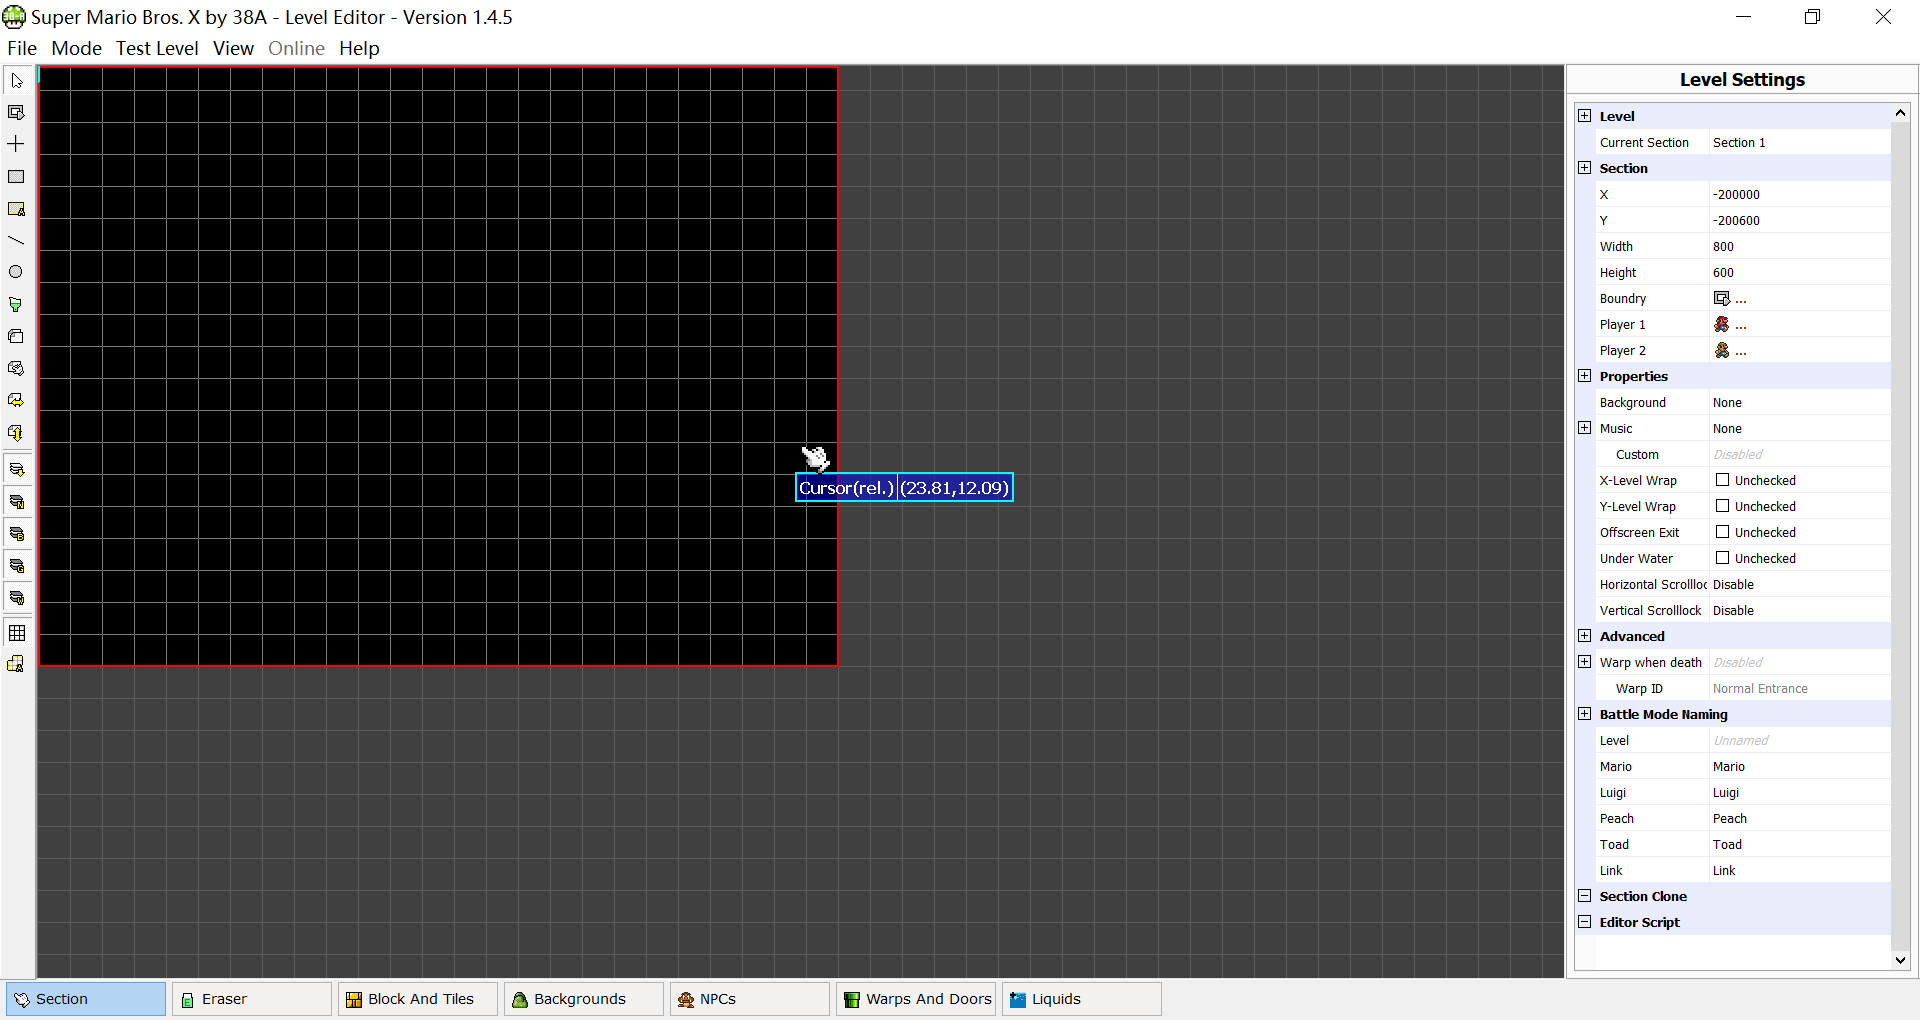Open the Online menu
1920x1020 pixels.
(x=296, y=48)
